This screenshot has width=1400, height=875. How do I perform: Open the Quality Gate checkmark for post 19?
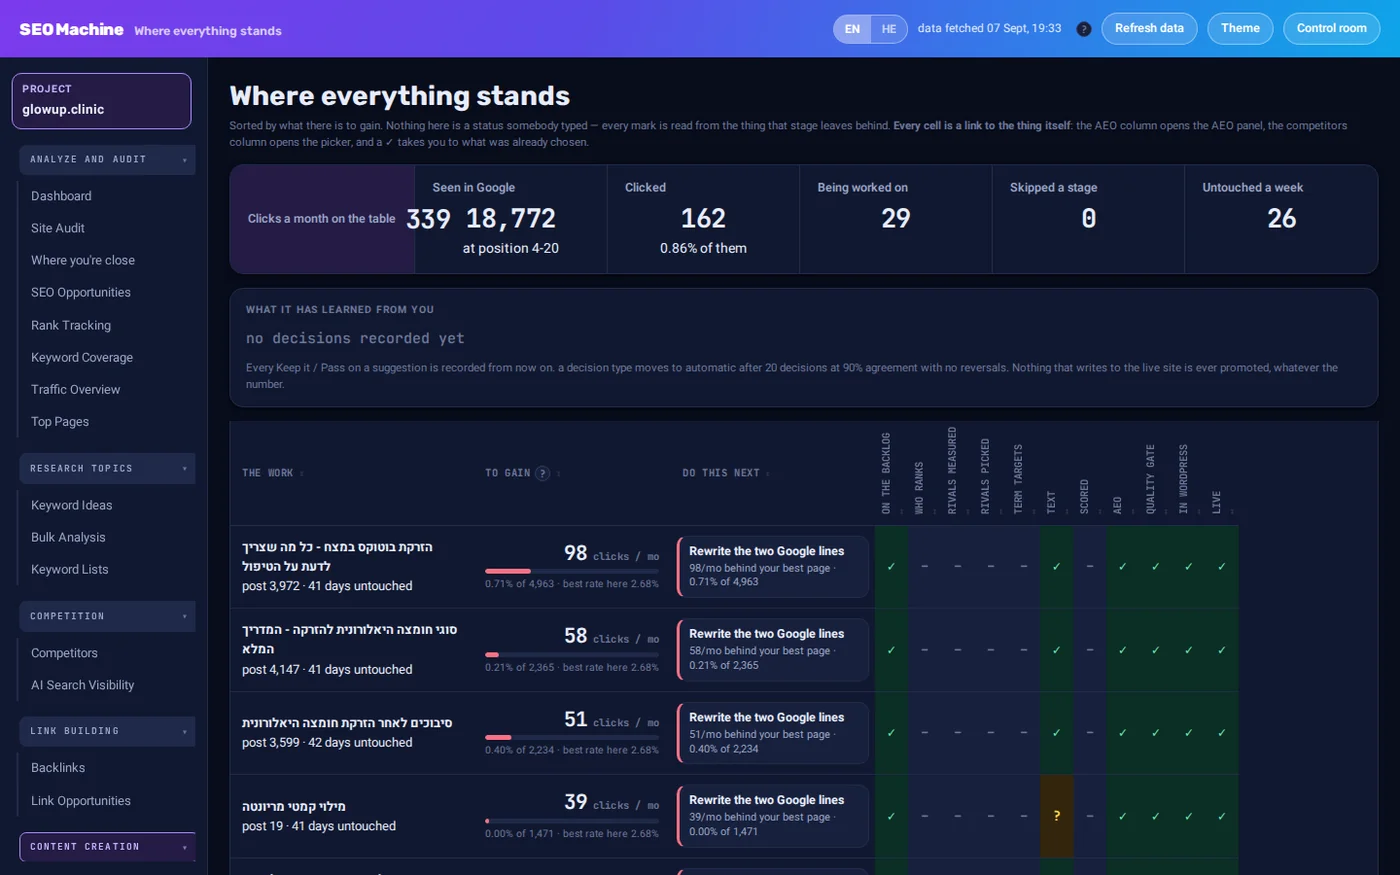coord(1156,816)
